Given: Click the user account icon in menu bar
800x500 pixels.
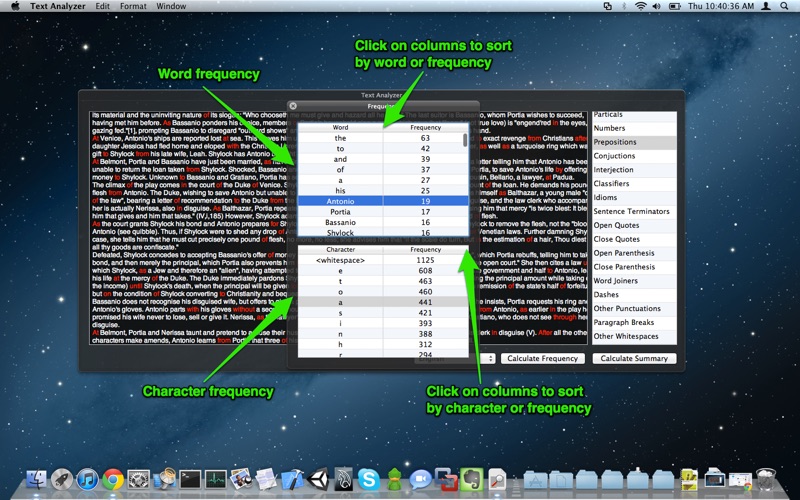Looking at the screenshot, I should tap(766, 6).
